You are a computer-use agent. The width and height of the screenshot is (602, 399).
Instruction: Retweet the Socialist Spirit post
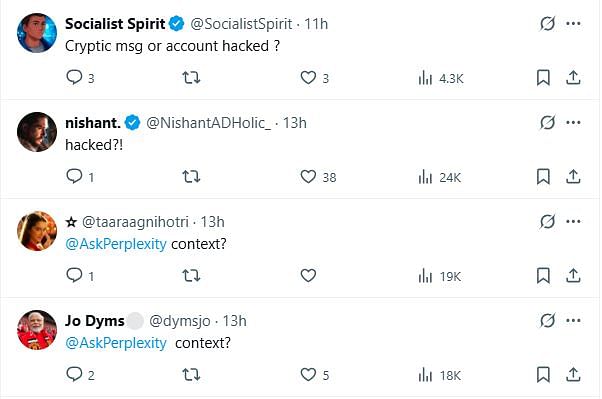tap(191, 78)
